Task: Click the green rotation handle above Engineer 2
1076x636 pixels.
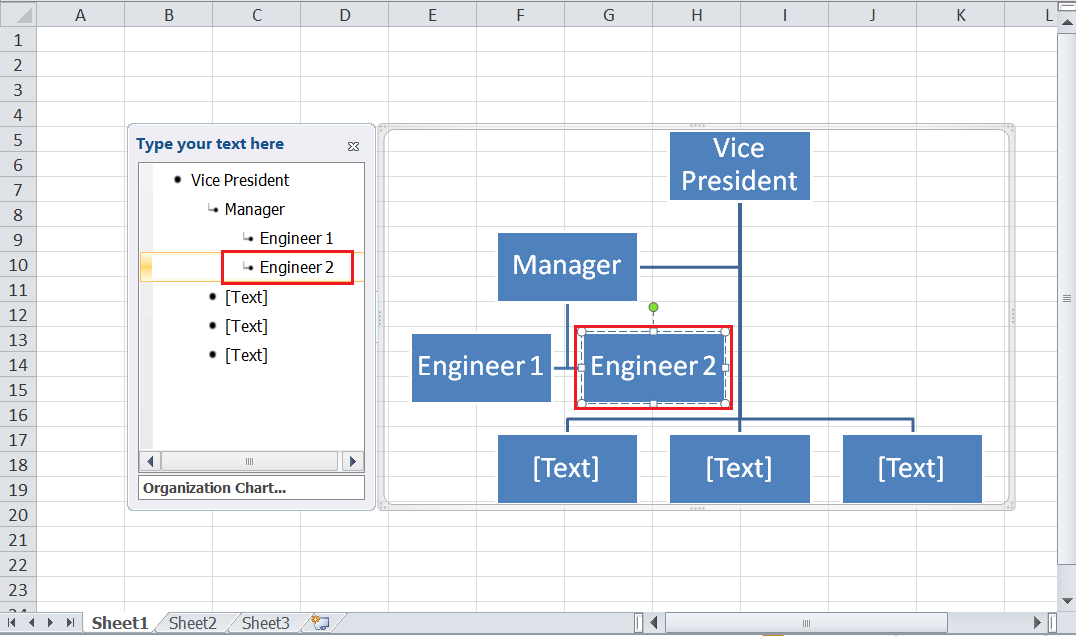Action: click(653, 307)
